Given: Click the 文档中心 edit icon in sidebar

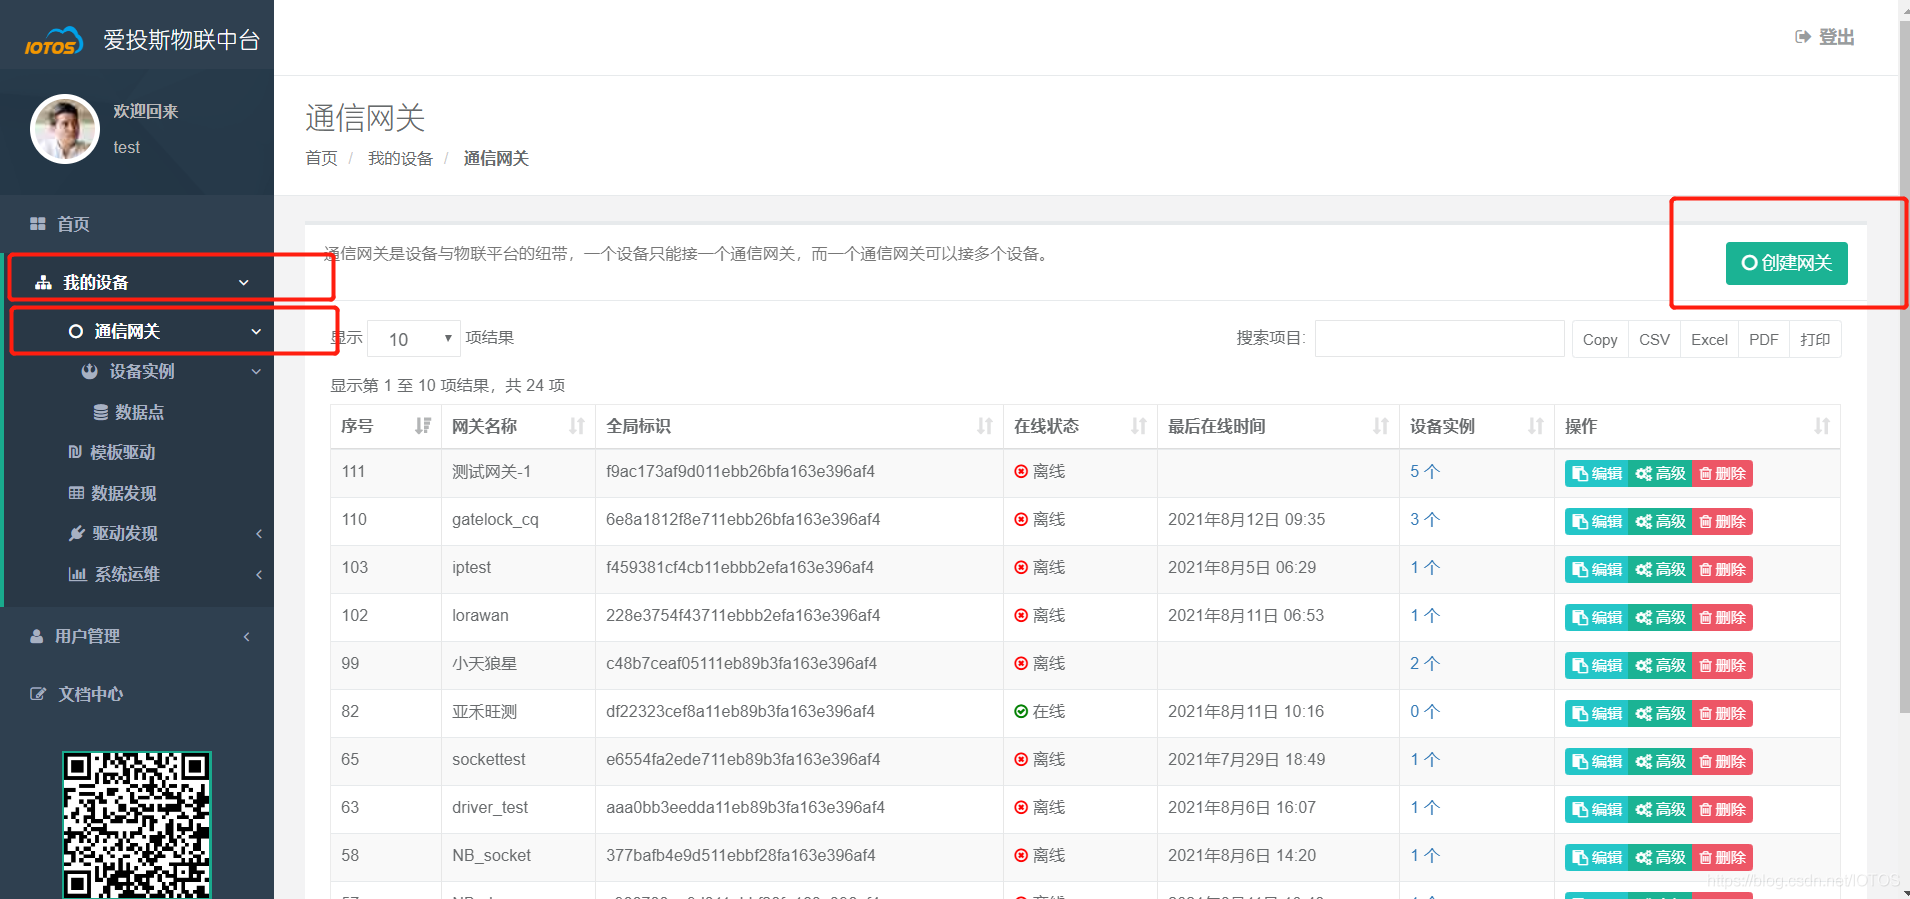Looking at the screenshot, I should (38, 694).
